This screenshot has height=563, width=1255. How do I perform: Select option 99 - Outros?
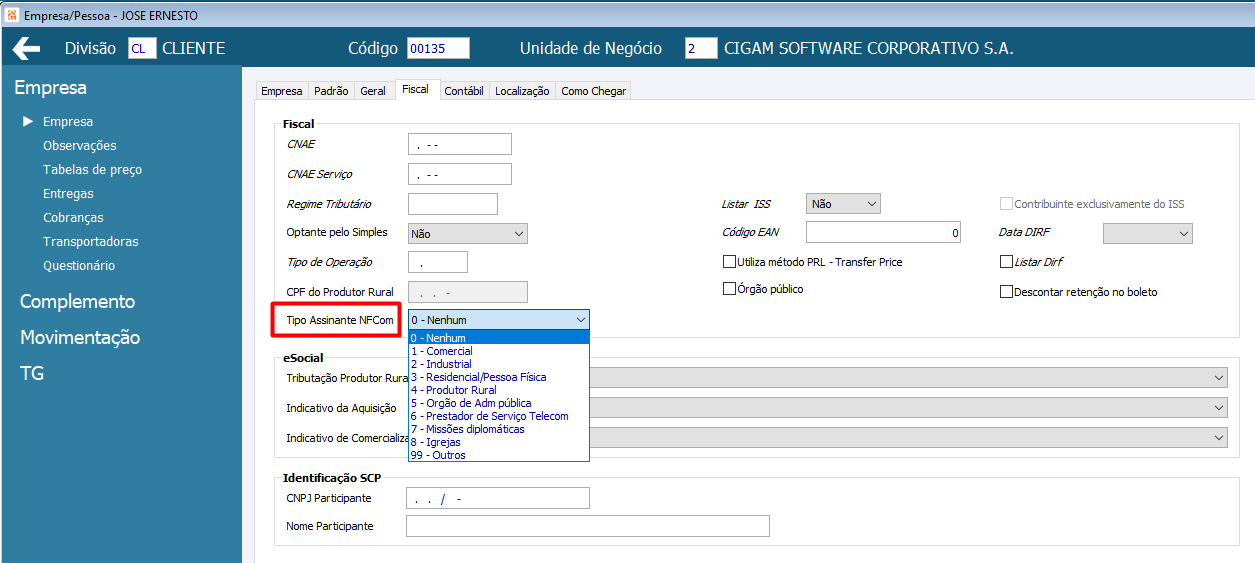[499, 455]
